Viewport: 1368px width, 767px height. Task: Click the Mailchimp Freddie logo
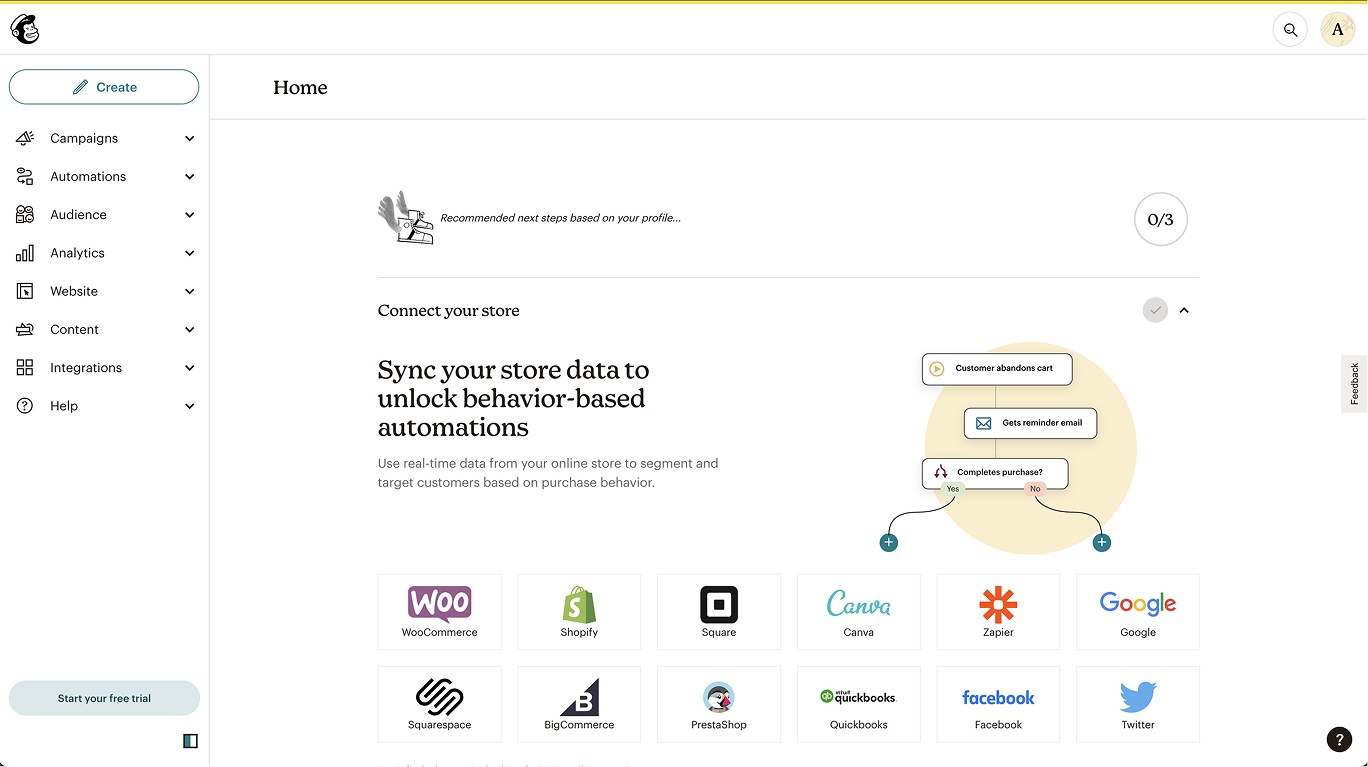[x=24, y=29]
